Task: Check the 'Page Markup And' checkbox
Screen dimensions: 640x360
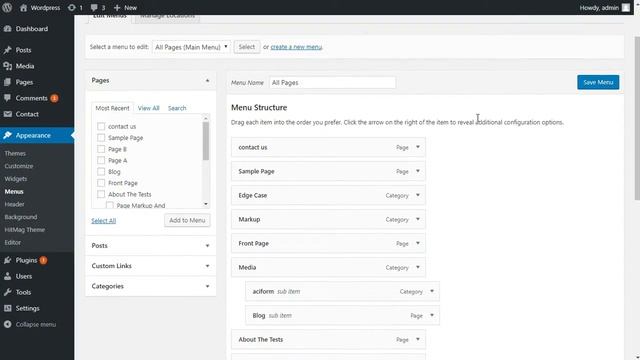Action: (x=109, y=205)
